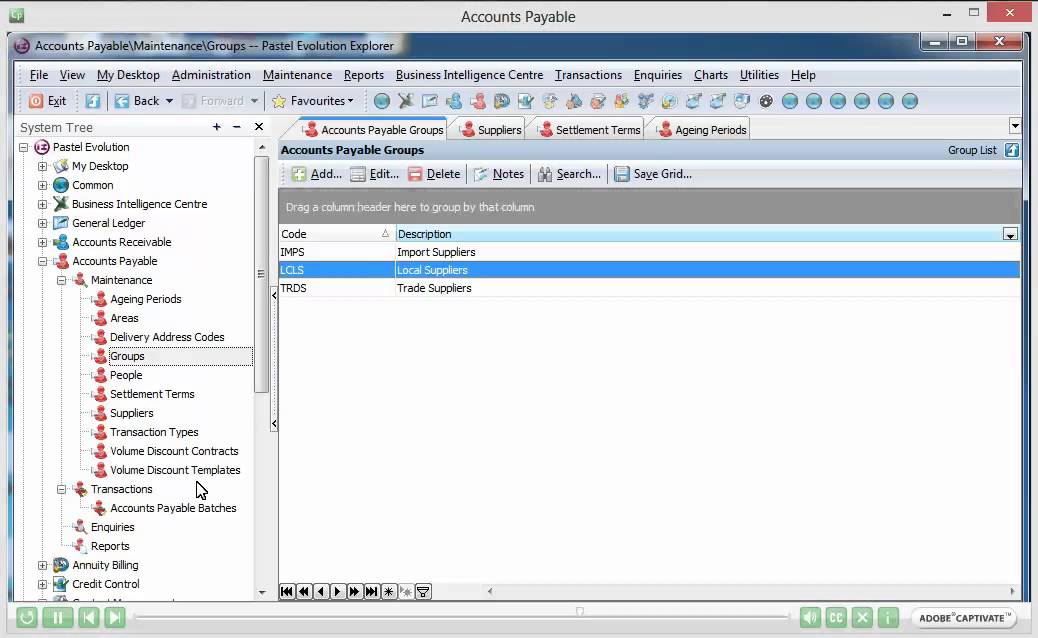The width and height of the screenshot is (1038, 638).
Task: Jump to next page in grid navigator
Action: click(355, 591)
